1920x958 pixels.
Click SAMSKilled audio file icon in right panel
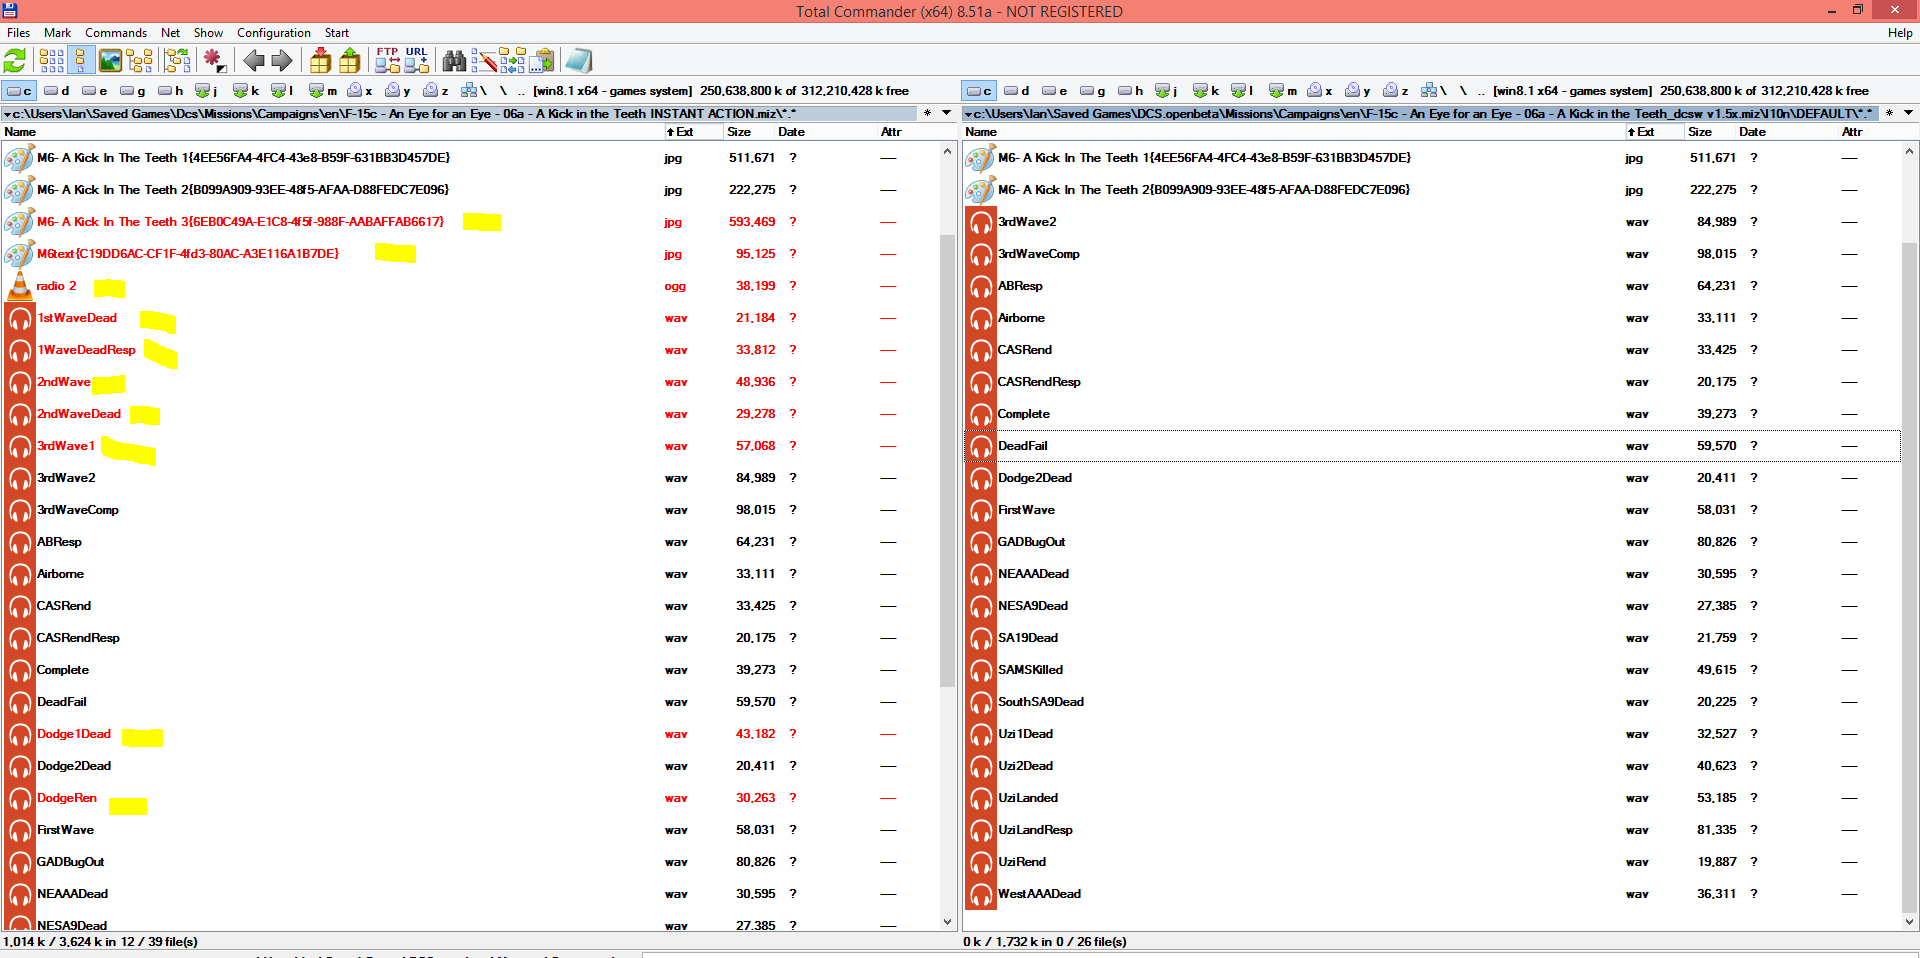[x=981, y=670]
